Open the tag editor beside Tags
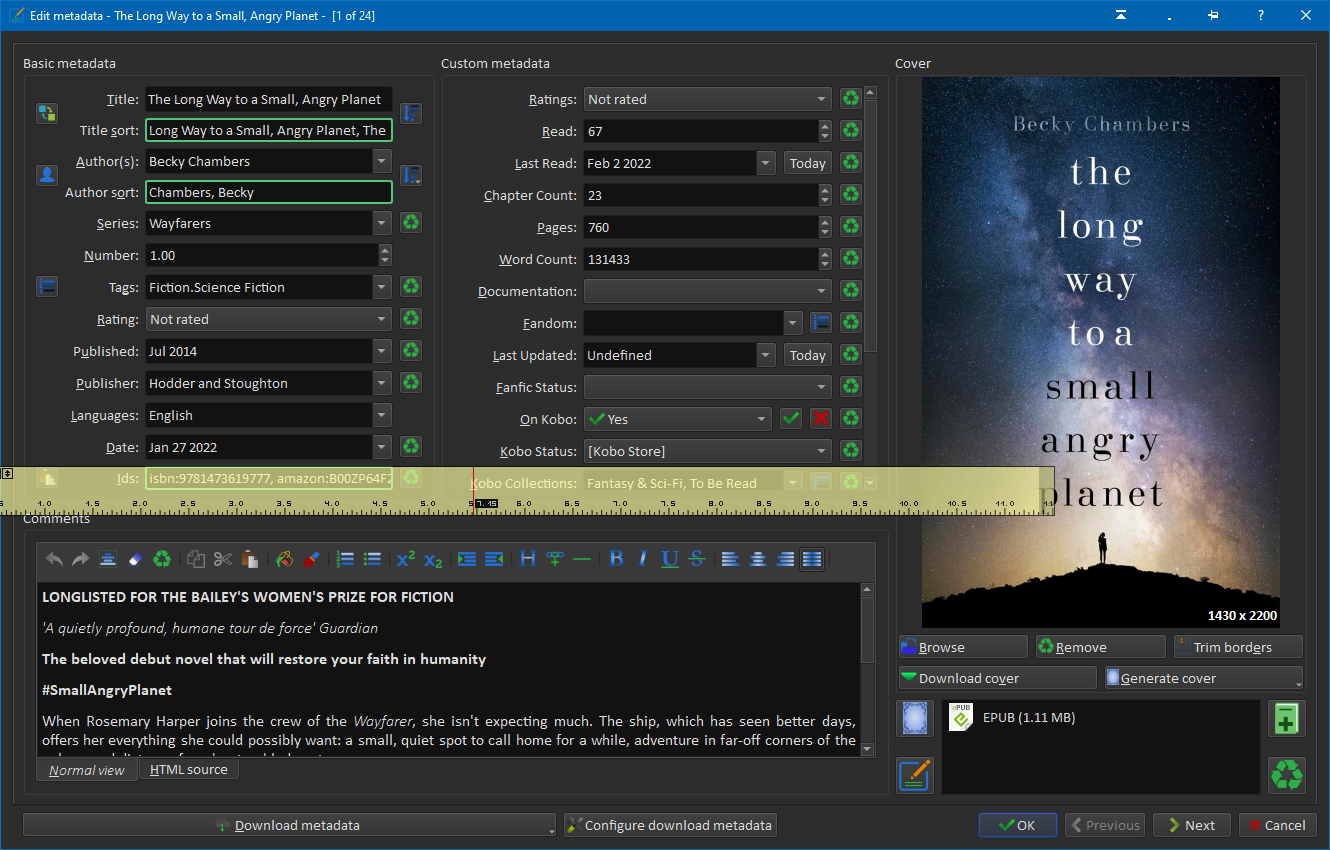Image resolution: width=1330 pixels, height=850 pixels. 46,287
